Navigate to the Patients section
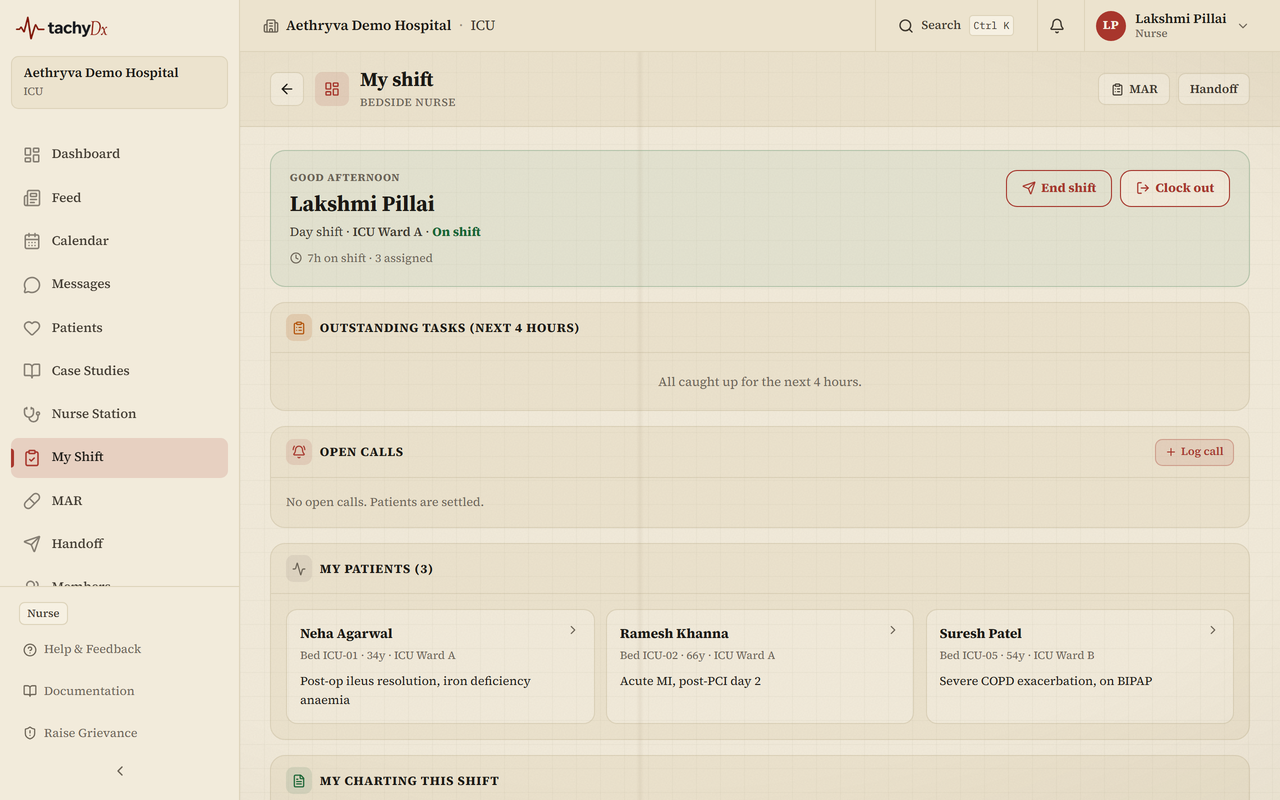Viewport: 1280px width, 800px height. tap(119, 328)
